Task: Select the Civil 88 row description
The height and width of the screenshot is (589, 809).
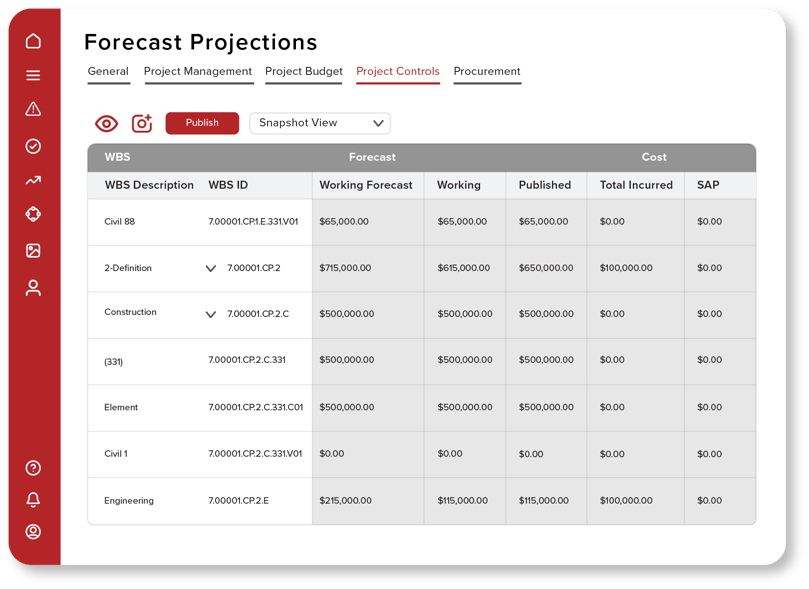Action: 120,222
